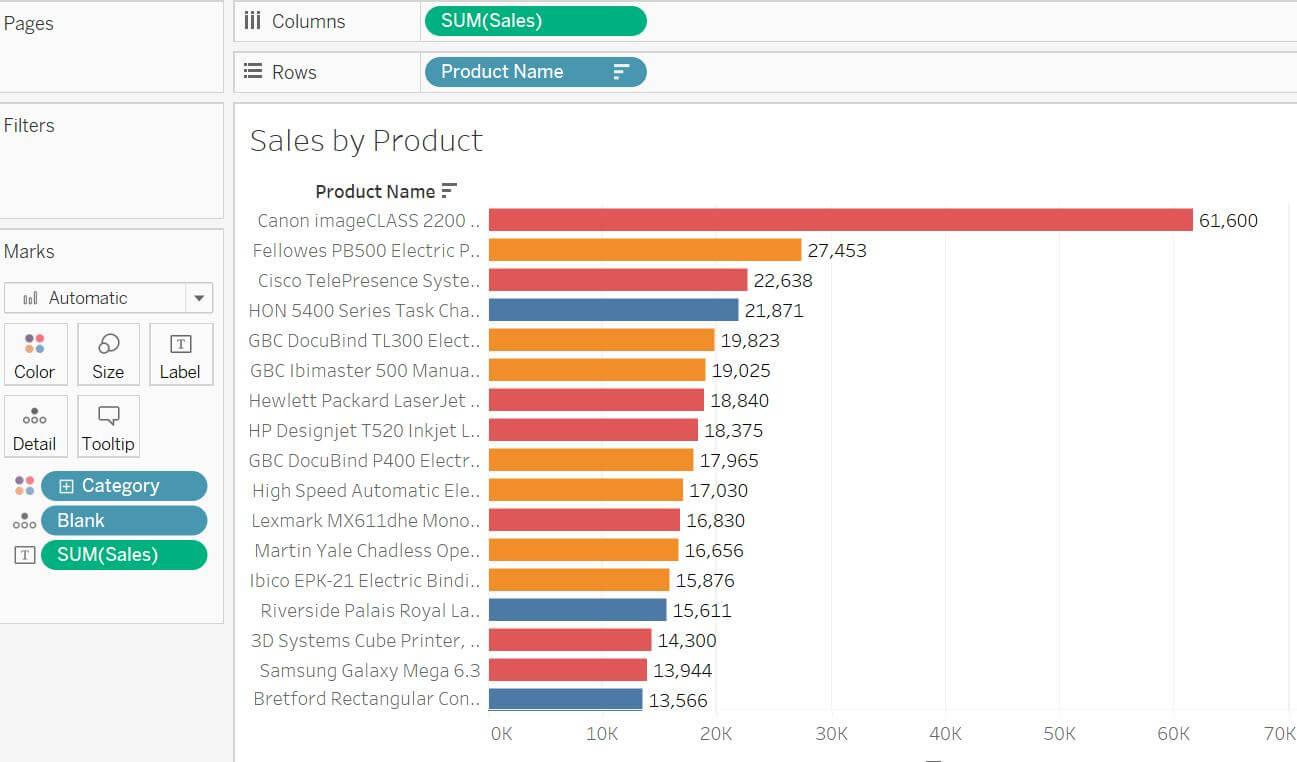Select the Fellowes PB500 orange bar

[x=645, y=250]
